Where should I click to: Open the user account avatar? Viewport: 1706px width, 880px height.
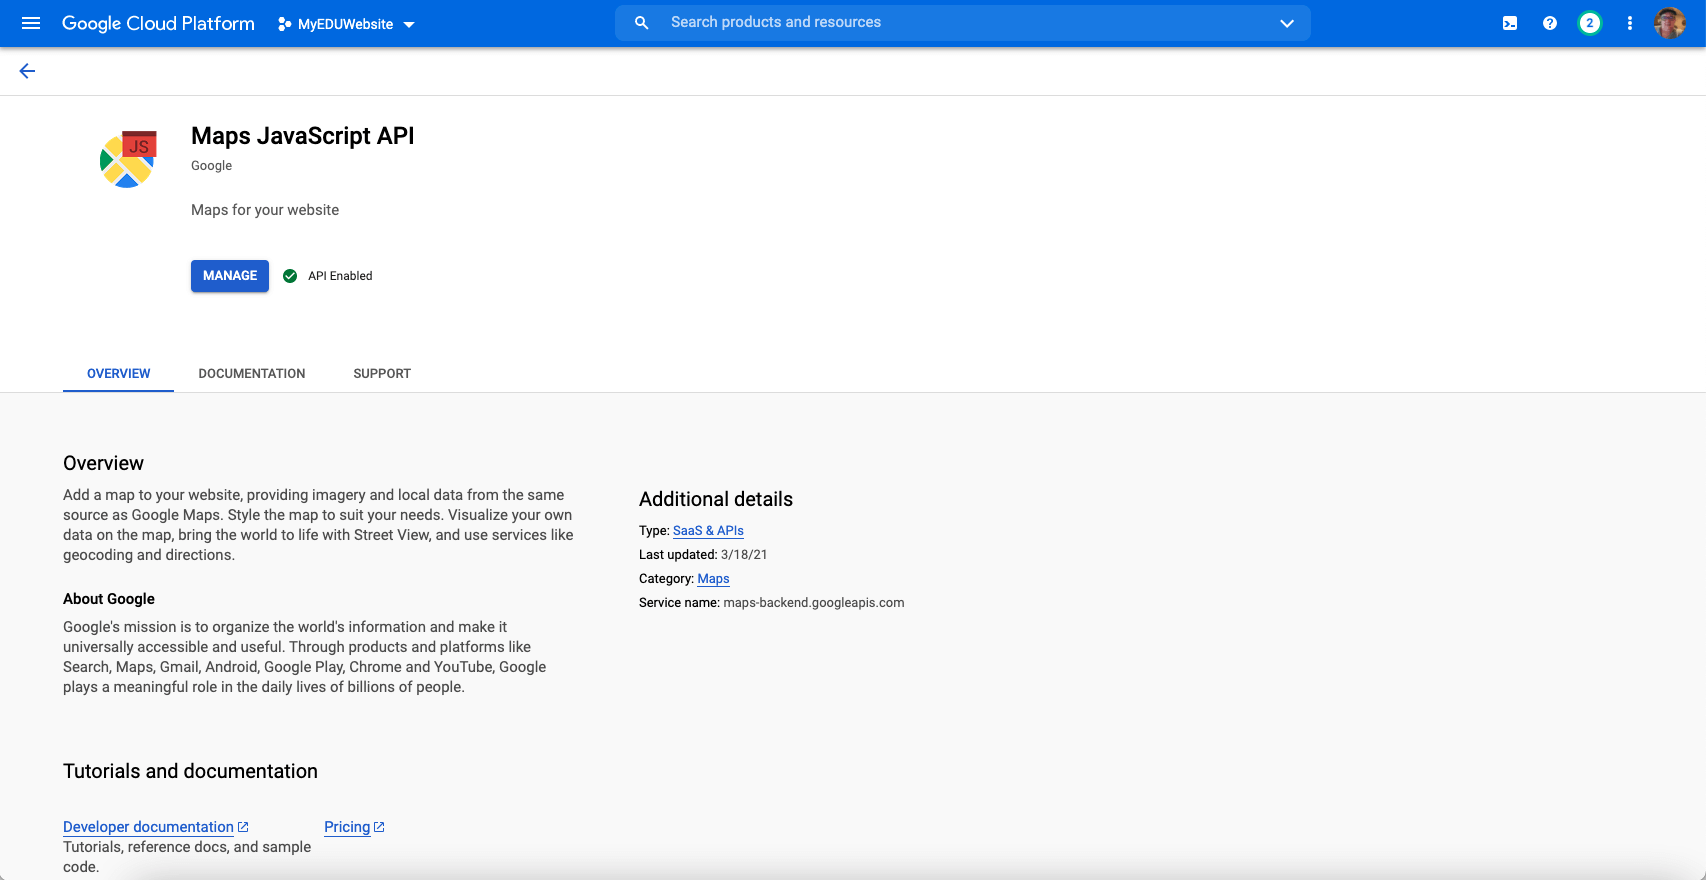tap(1670, 23)
